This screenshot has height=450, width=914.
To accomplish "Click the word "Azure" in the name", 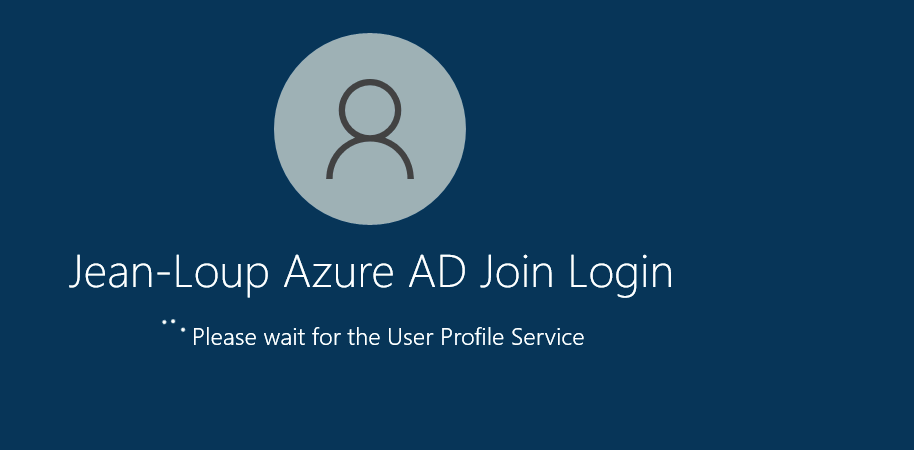I will point(338,273).
